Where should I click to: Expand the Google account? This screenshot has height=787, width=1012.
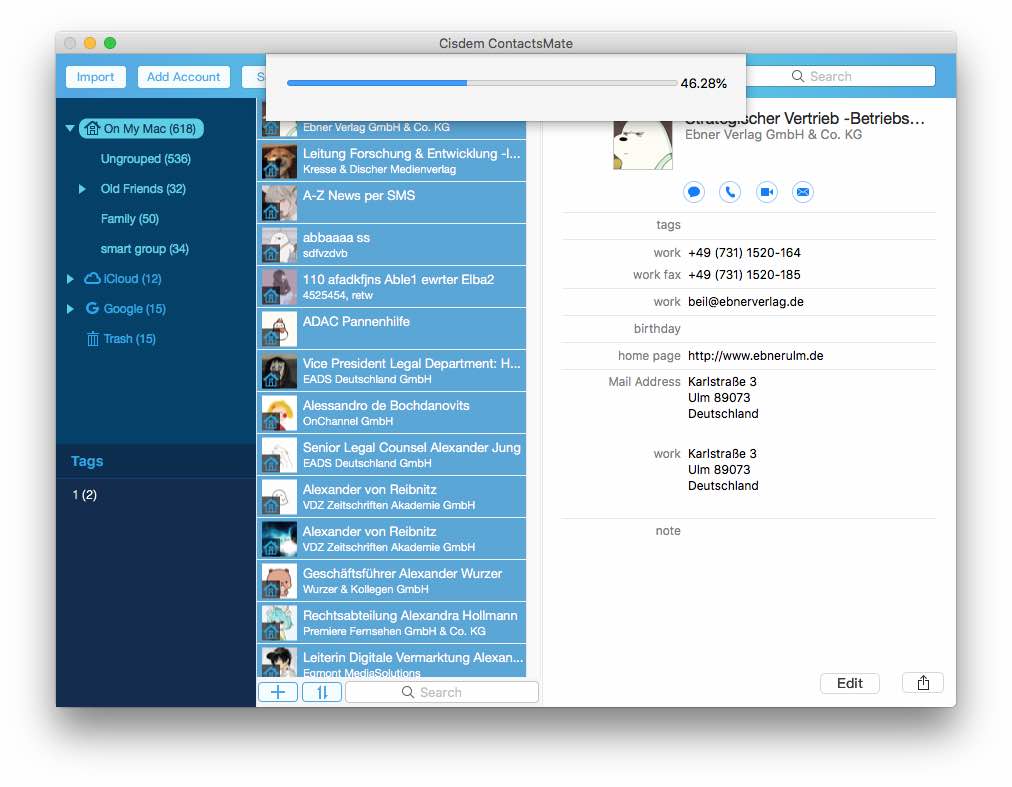click(70, 309)
